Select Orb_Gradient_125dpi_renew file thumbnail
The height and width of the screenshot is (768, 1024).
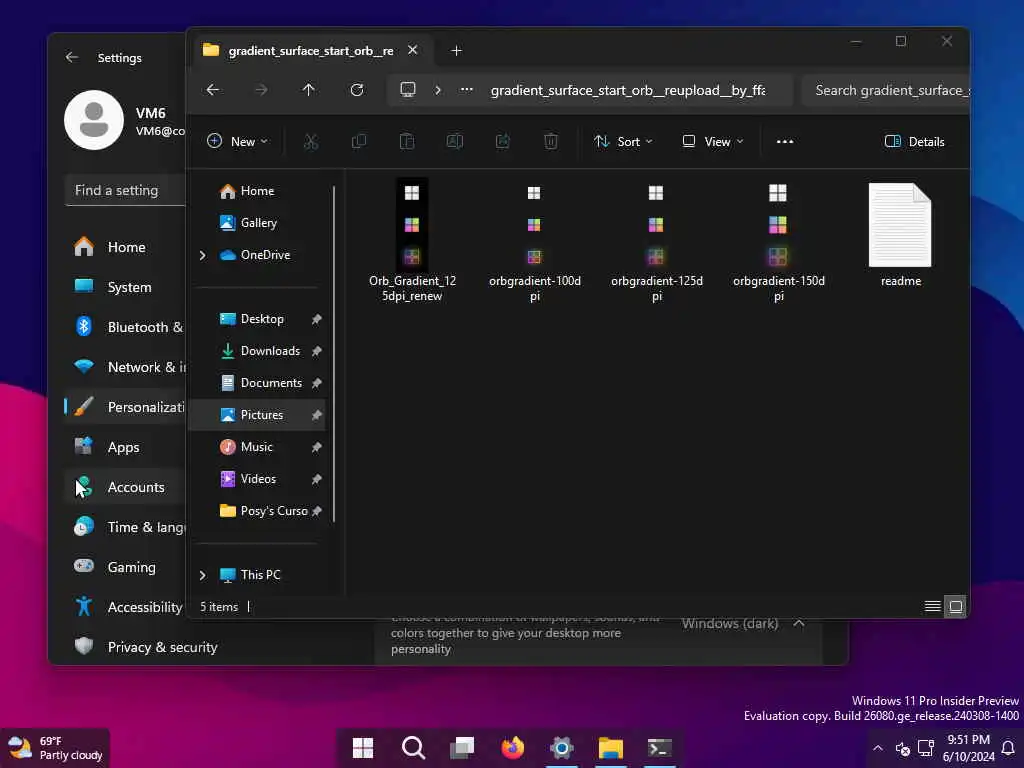pyautogui.click(x=412, y=225)
